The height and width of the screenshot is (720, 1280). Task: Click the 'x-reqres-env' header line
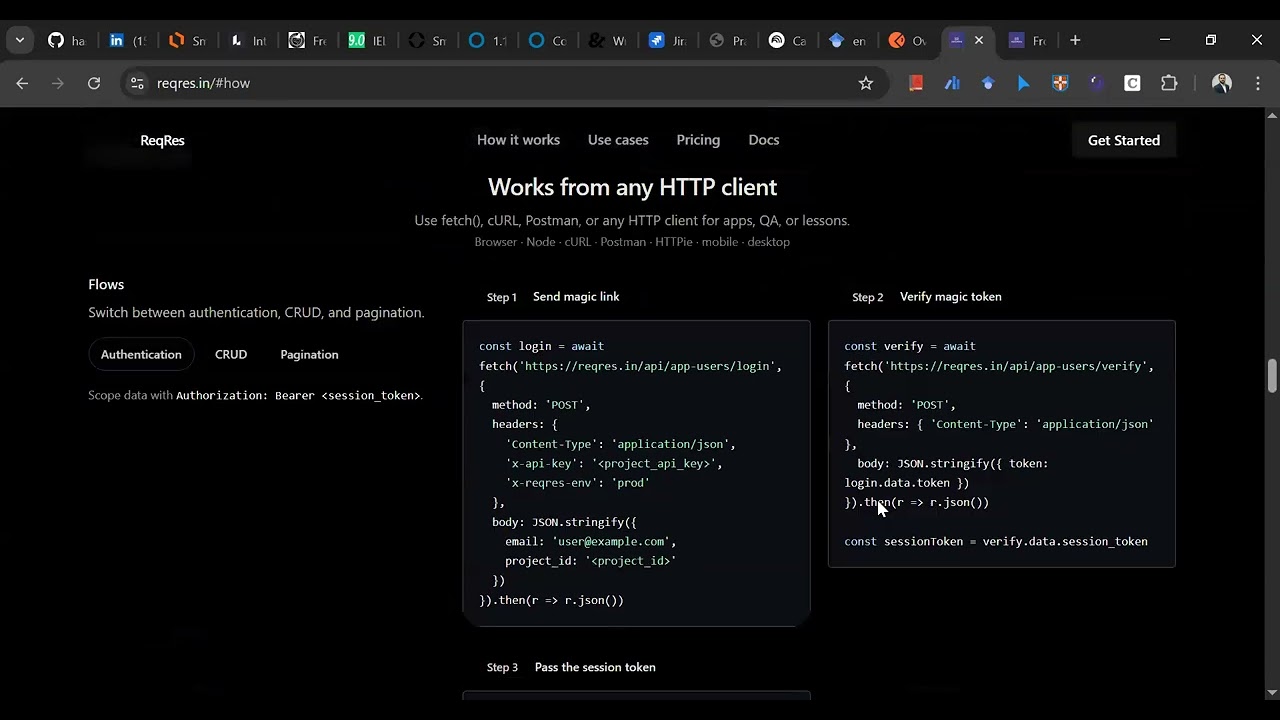click(578, 482)
